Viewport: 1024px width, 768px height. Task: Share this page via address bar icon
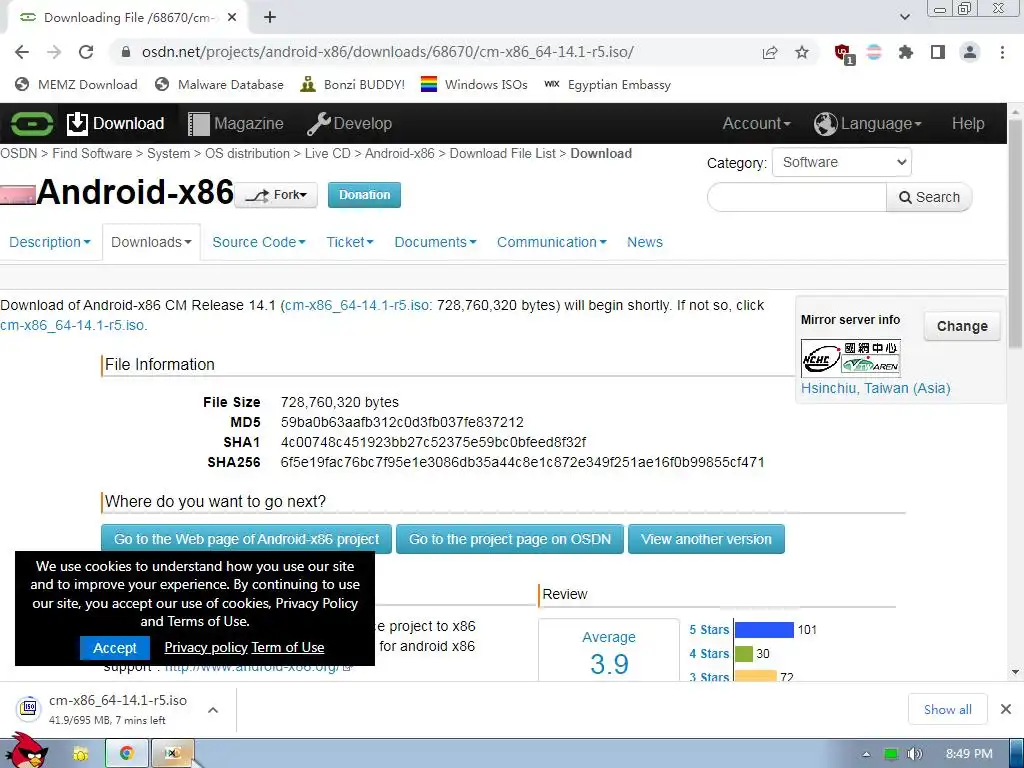pos(770,53)
